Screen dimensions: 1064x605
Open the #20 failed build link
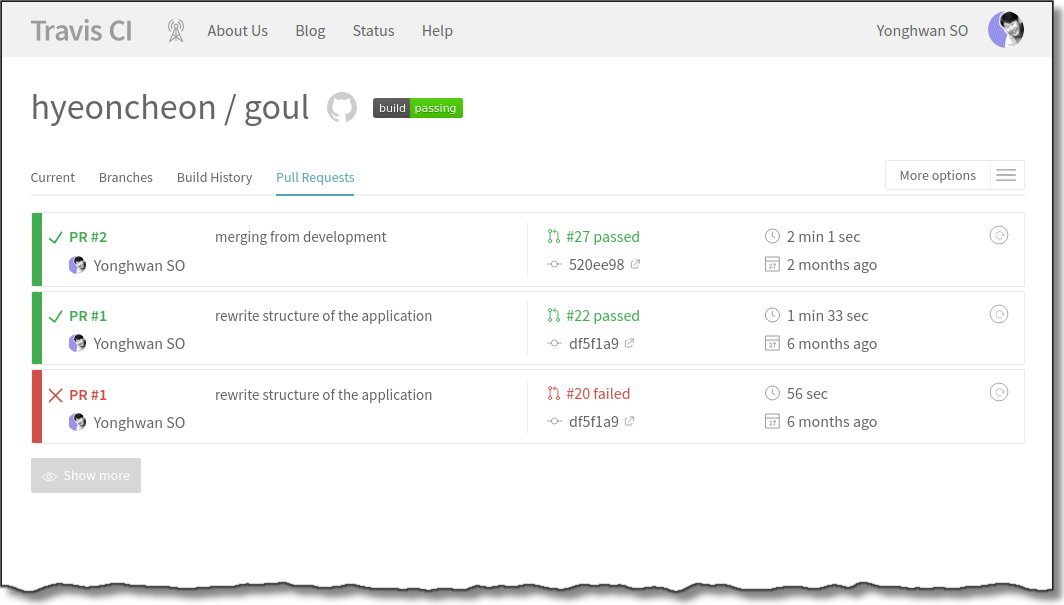pyautogui.click(x=598, y=394)
